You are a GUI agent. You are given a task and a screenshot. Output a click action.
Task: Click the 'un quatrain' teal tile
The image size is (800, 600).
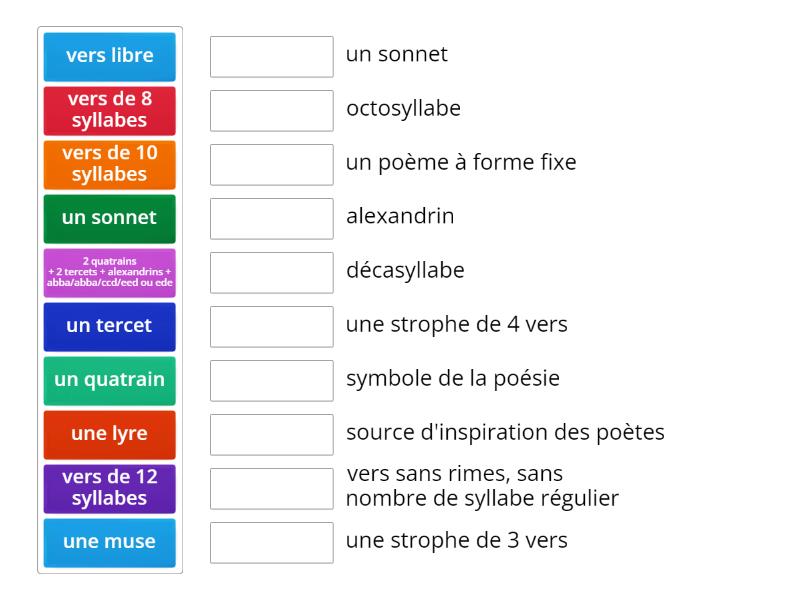[109, 380]
